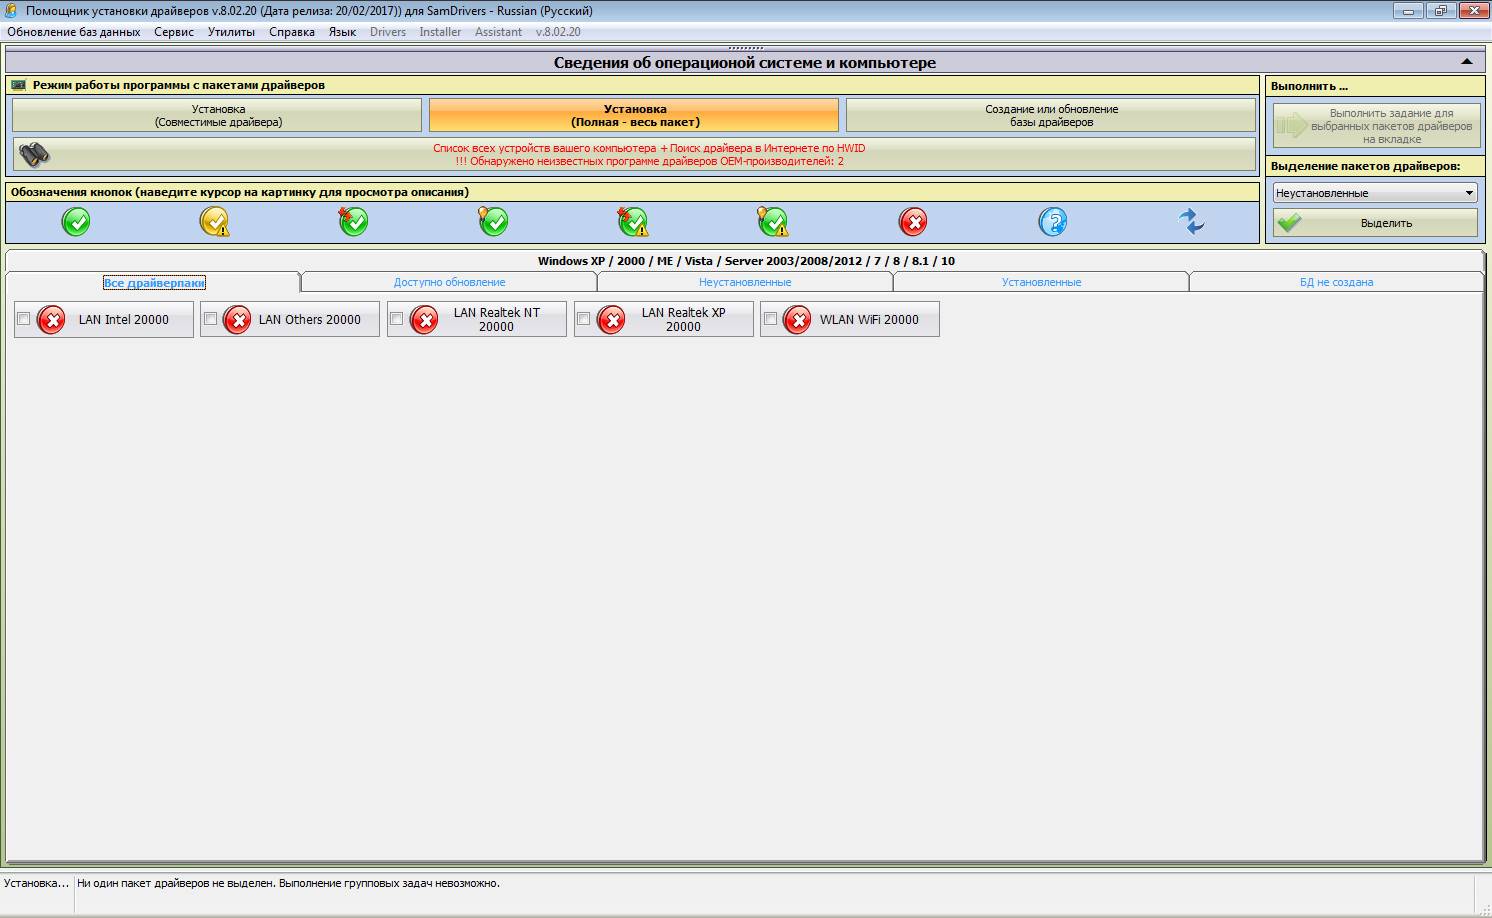Check the LAN Realtek XP 20000 checkbox
Screen dimensions: 1492x918
pyautogui.click(x=584, y=319)
